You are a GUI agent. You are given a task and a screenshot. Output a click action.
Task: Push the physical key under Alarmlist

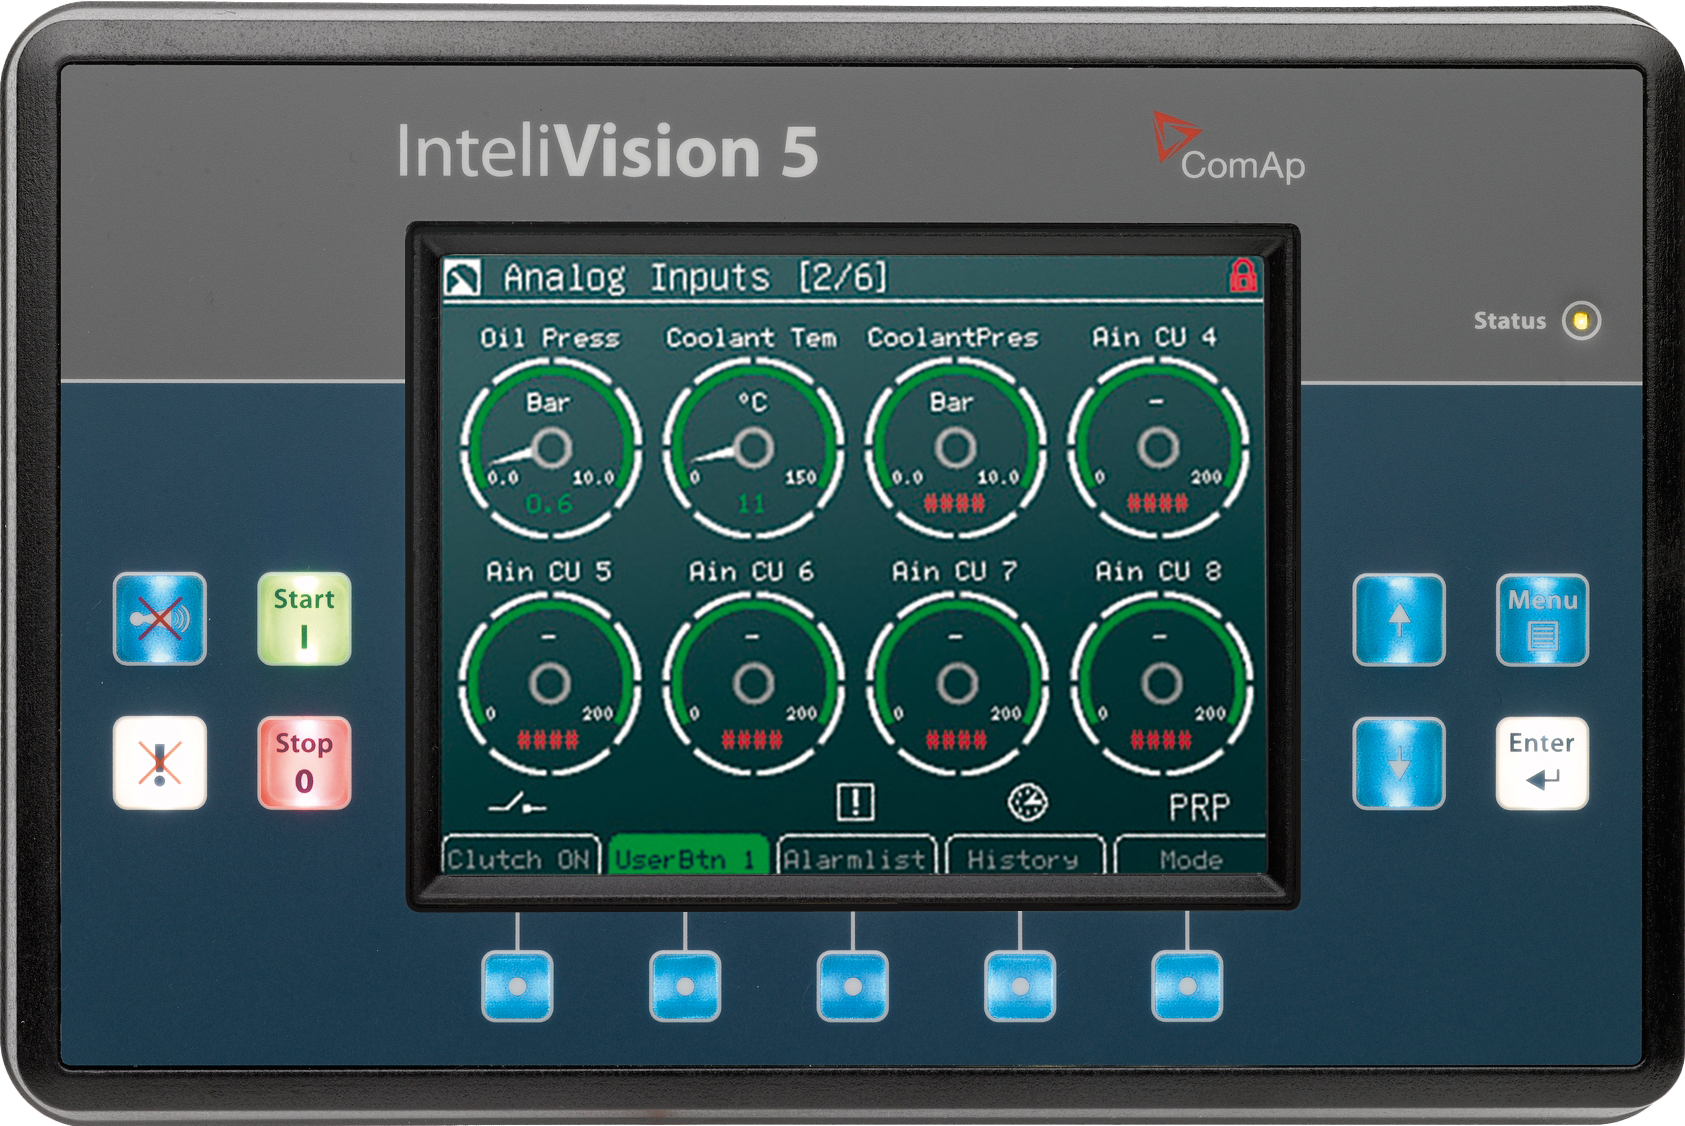tap(852, 986)
